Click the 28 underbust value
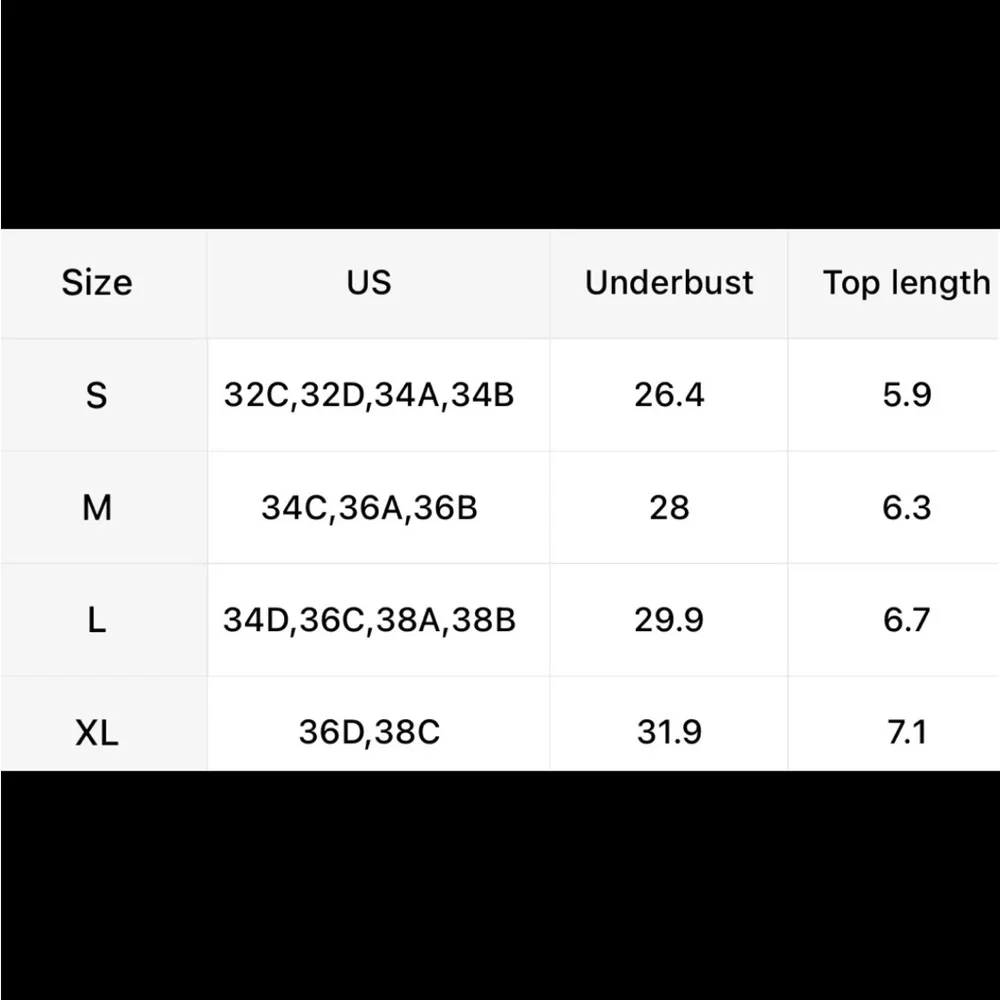This screenshot has height=1000, width=1000. (669, 508)
